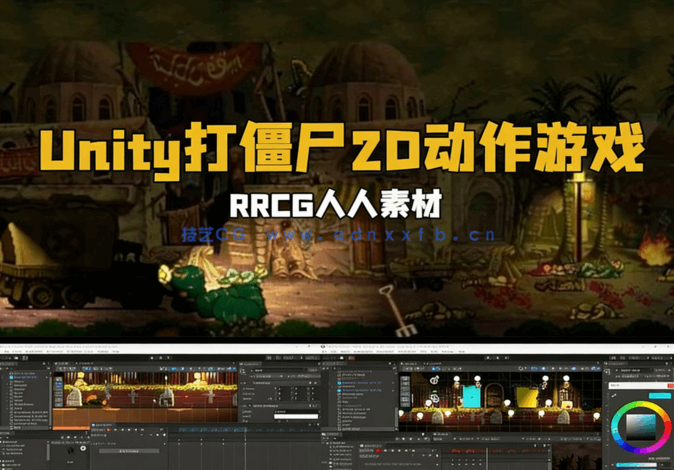Click round sprite thumbnail in left Project panel
The image size is (674, 470).
tap(83, 448)
